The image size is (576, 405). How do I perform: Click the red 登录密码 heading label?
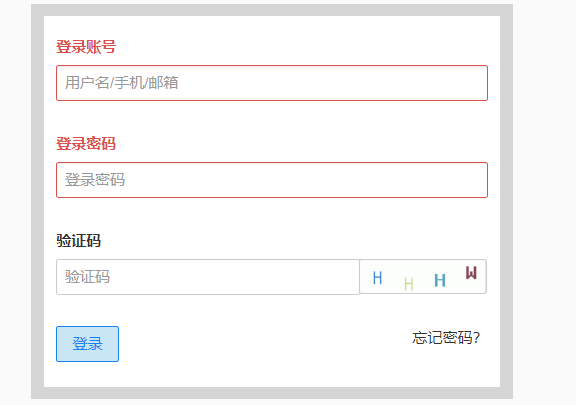click(86, 144)
